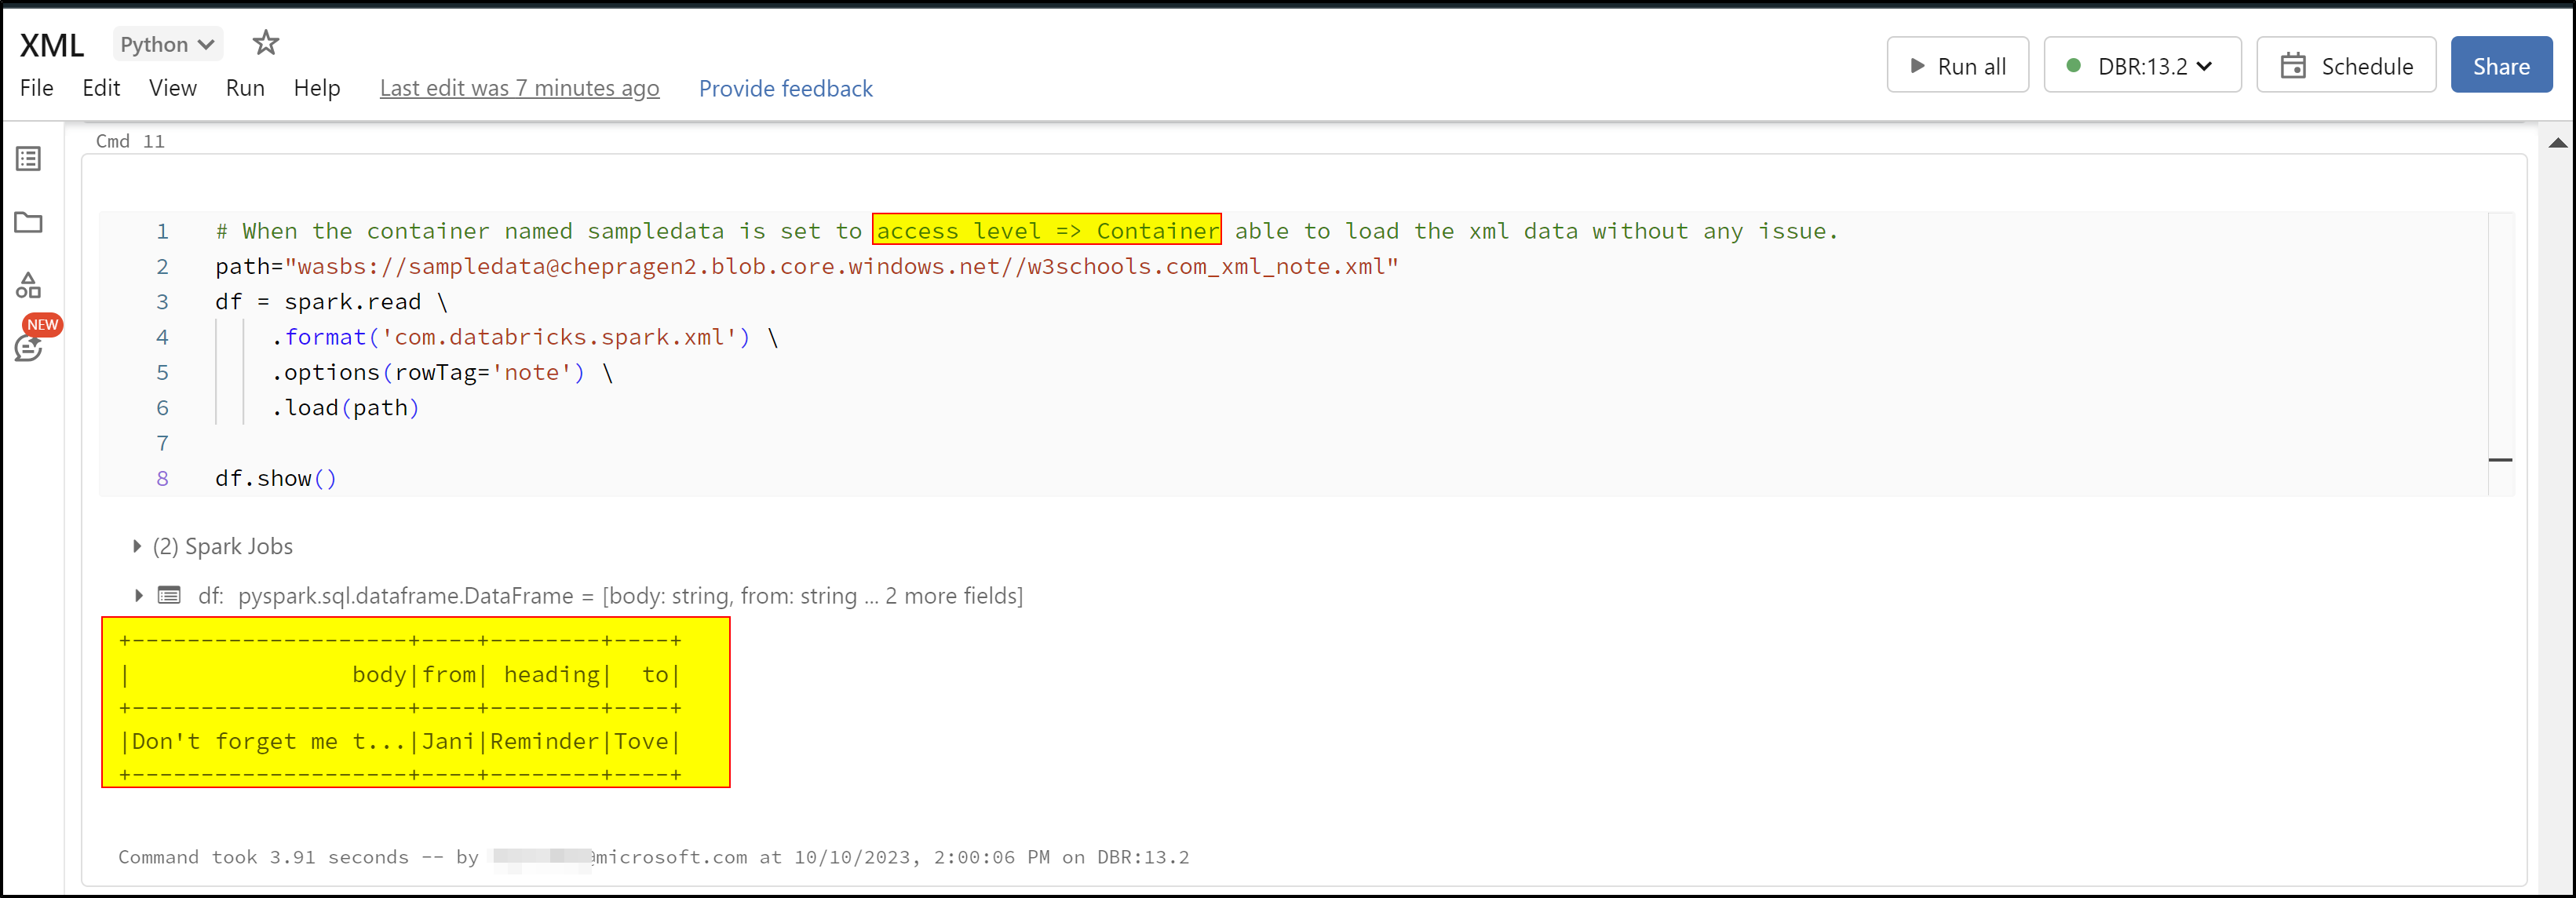Toggle the NEW badge notification

tap(43, 324)
